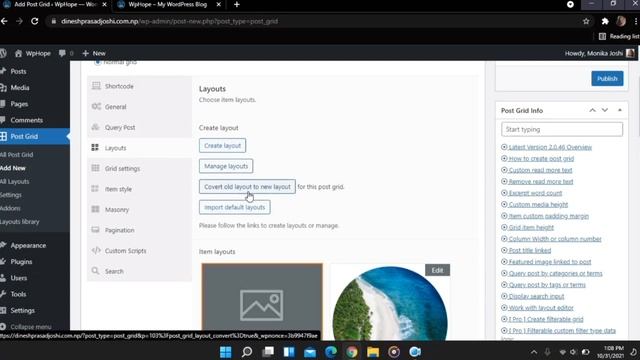The image size is (640, 360).
Task: Open Excerpt word count link
Action: pos(535,193)
